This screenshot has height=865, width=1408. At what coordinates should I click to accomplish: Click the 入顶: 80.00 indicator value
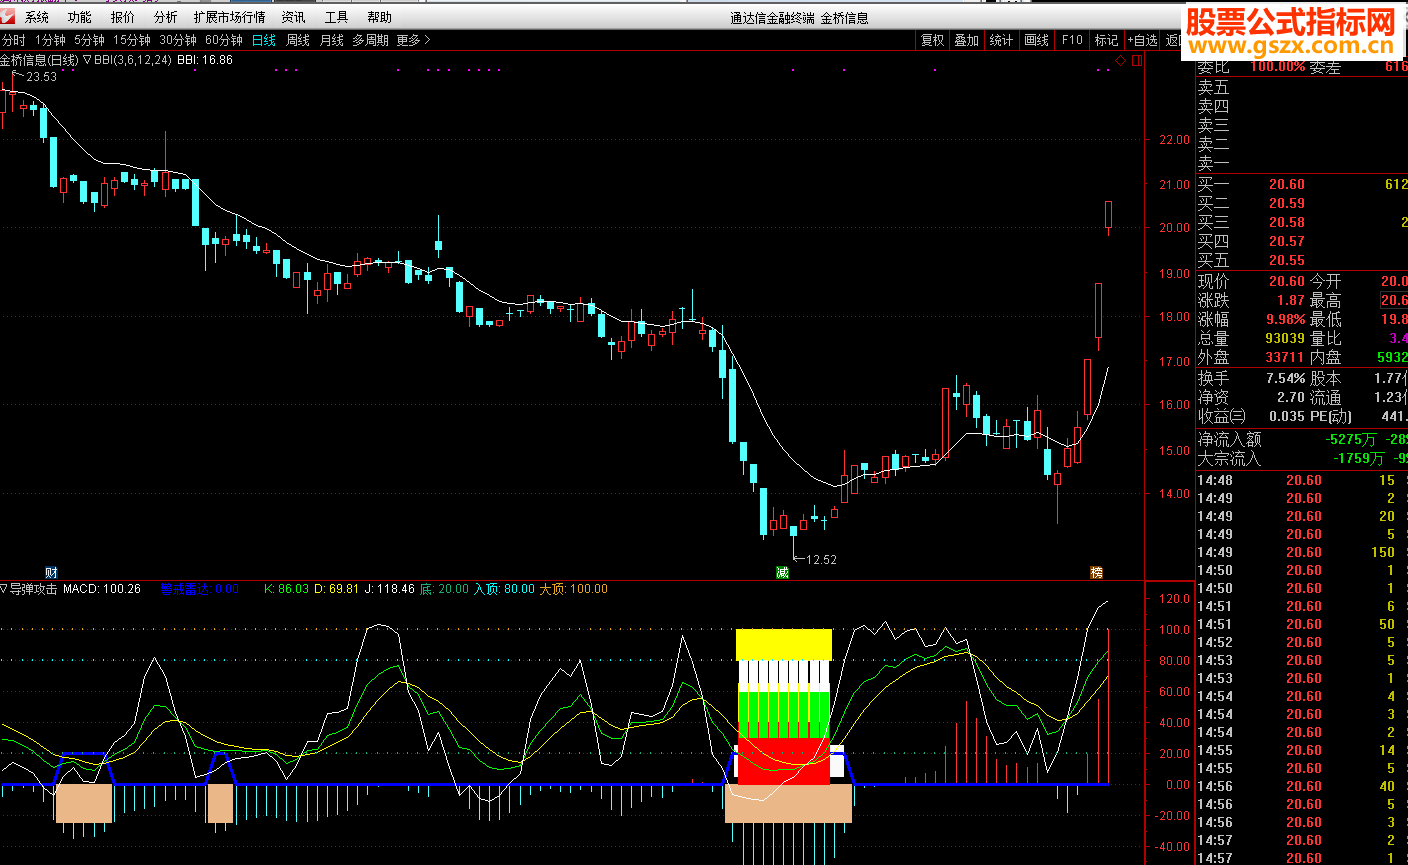point(504,589)
